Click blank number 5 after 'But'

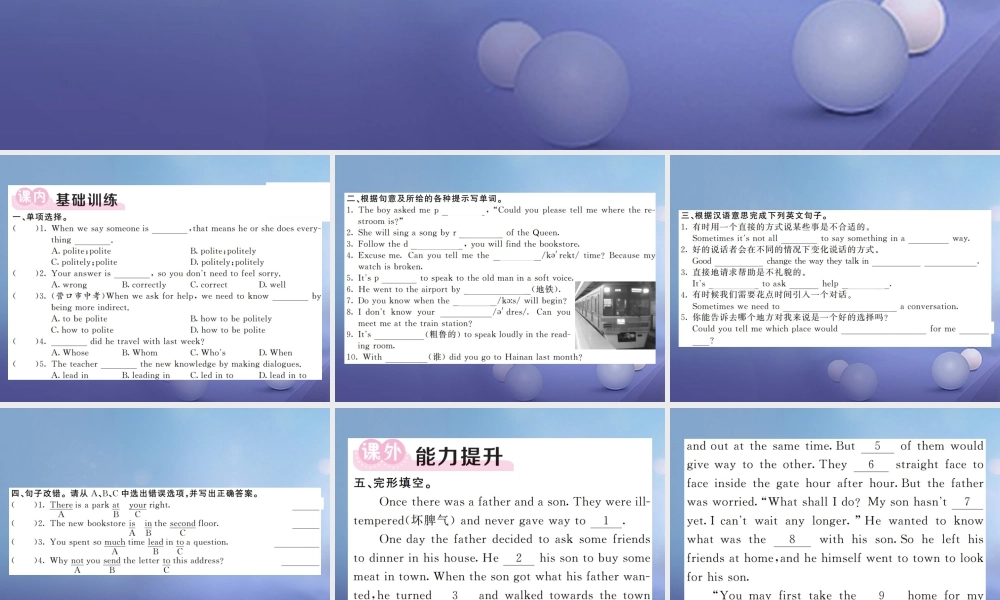(x=877, y=446)
